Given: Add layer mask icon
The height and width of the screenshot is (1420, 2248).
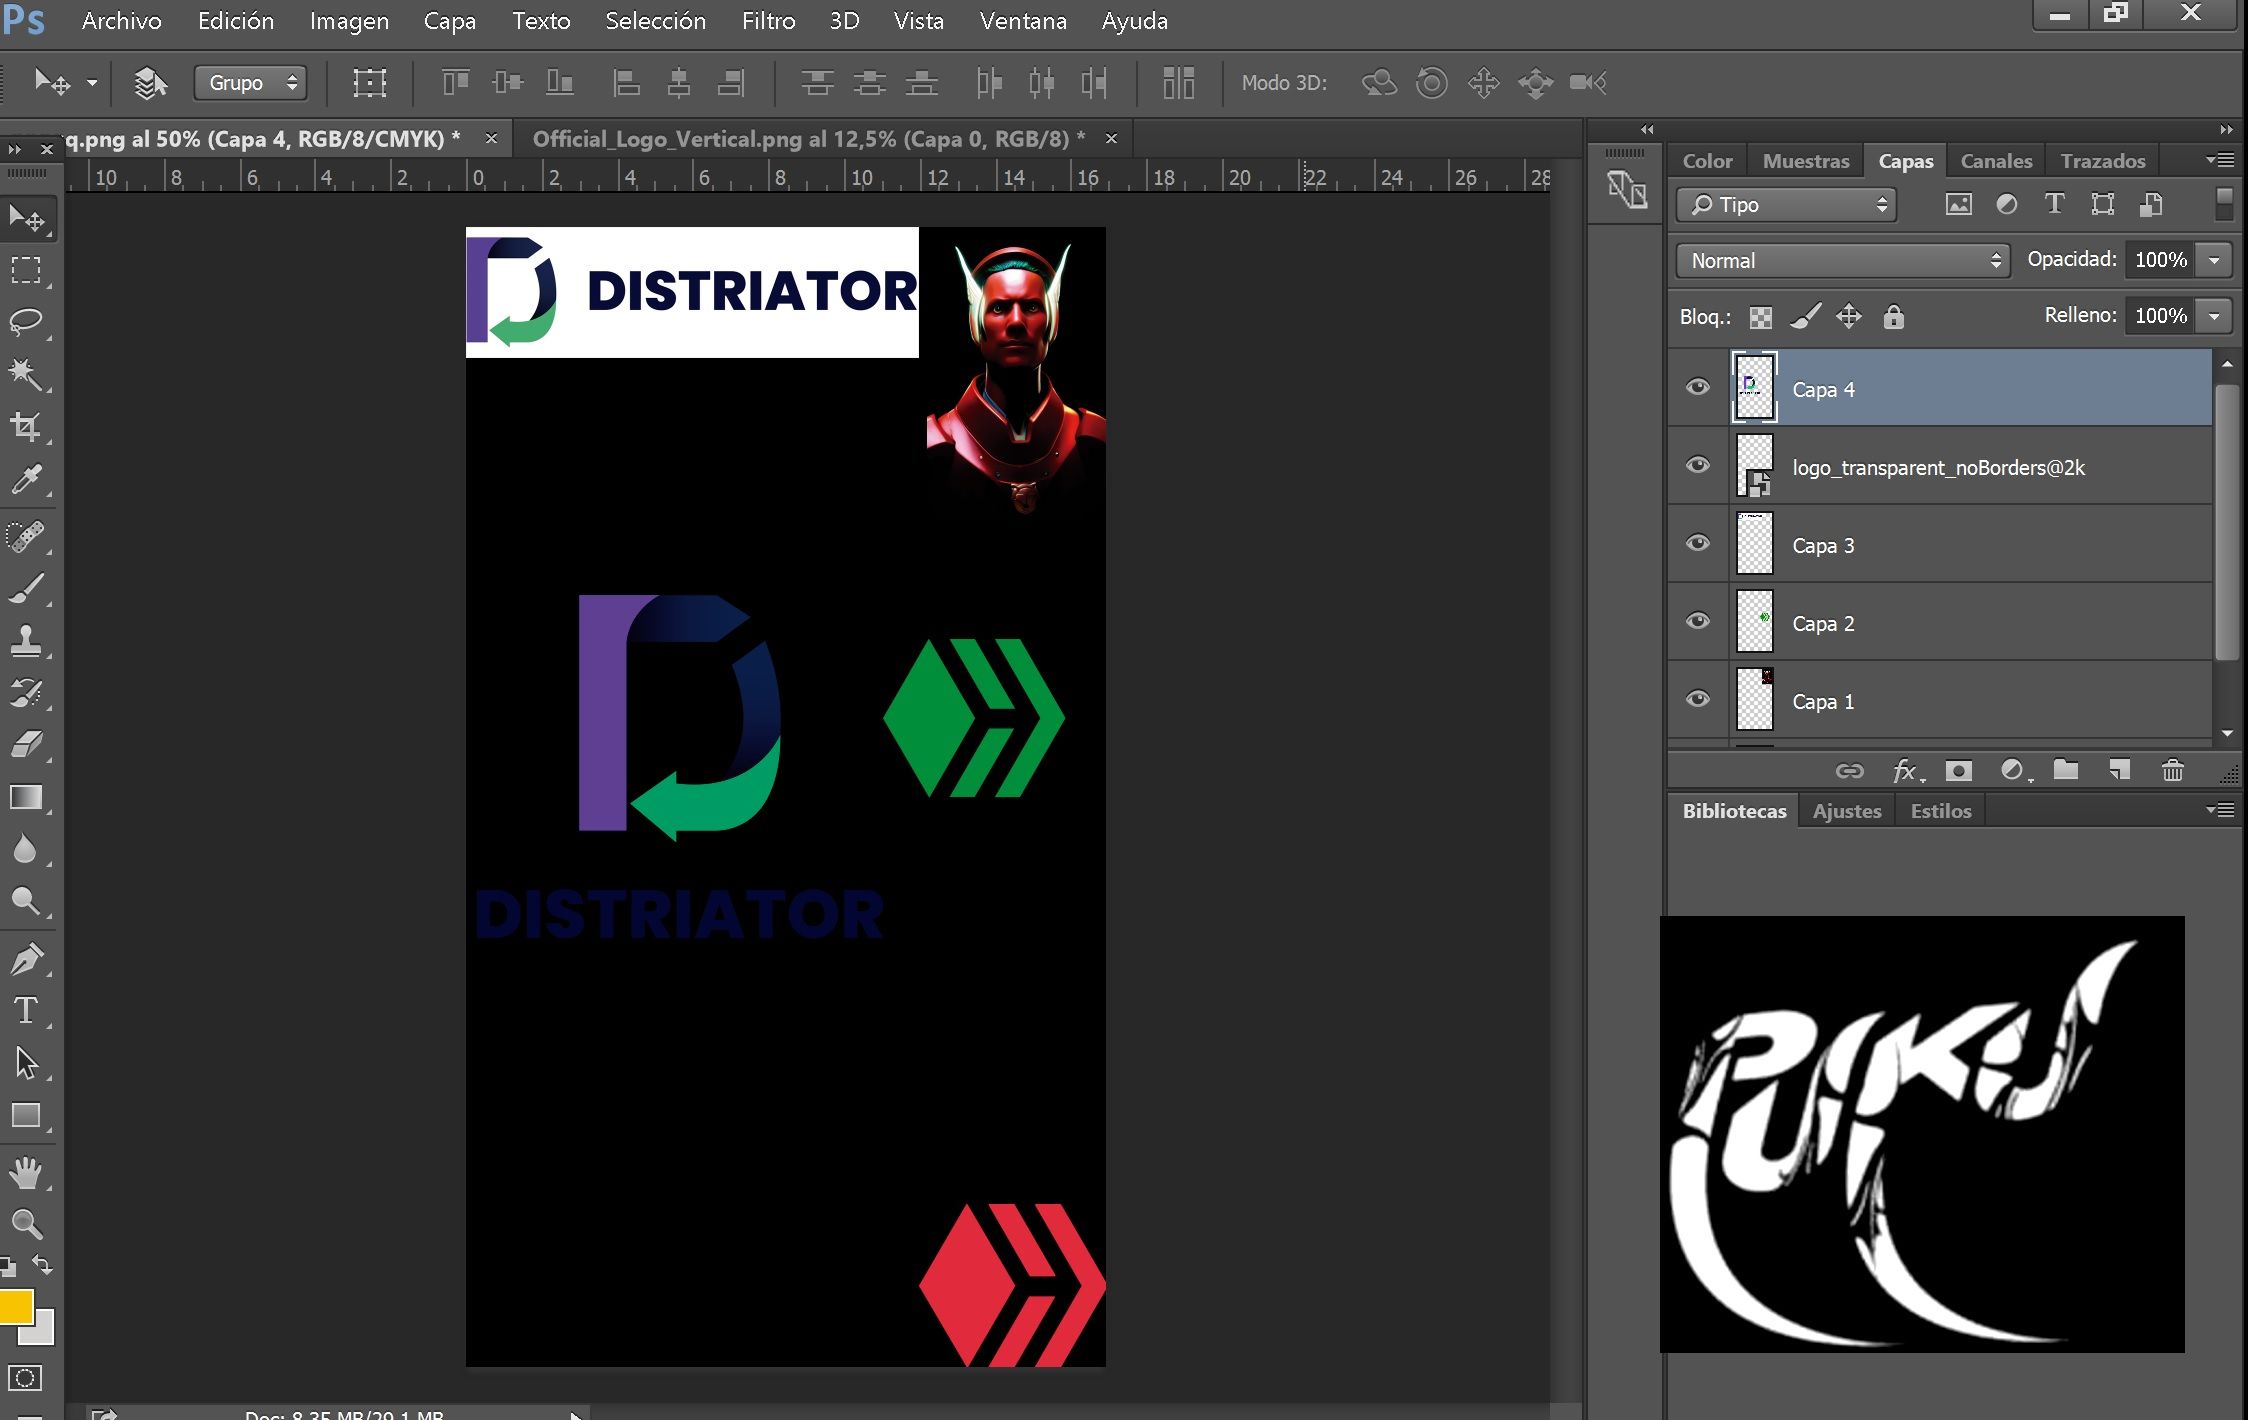Looking at the screenshot, I should [x=1958, y=770].
